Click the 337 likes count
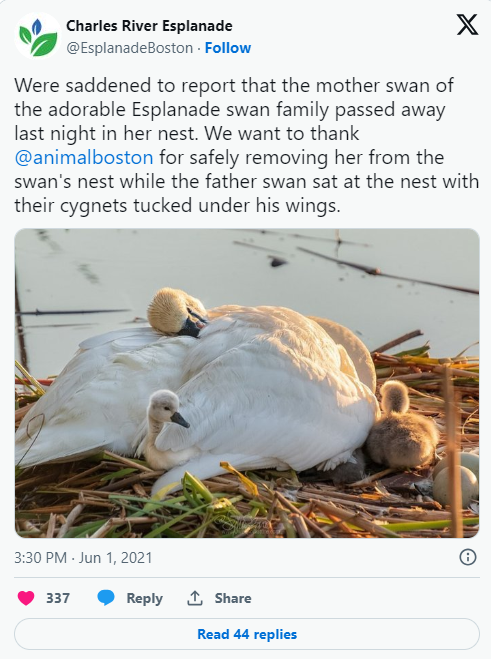The image size is (491, 659). pyautogui.click(x=58, y=598)
